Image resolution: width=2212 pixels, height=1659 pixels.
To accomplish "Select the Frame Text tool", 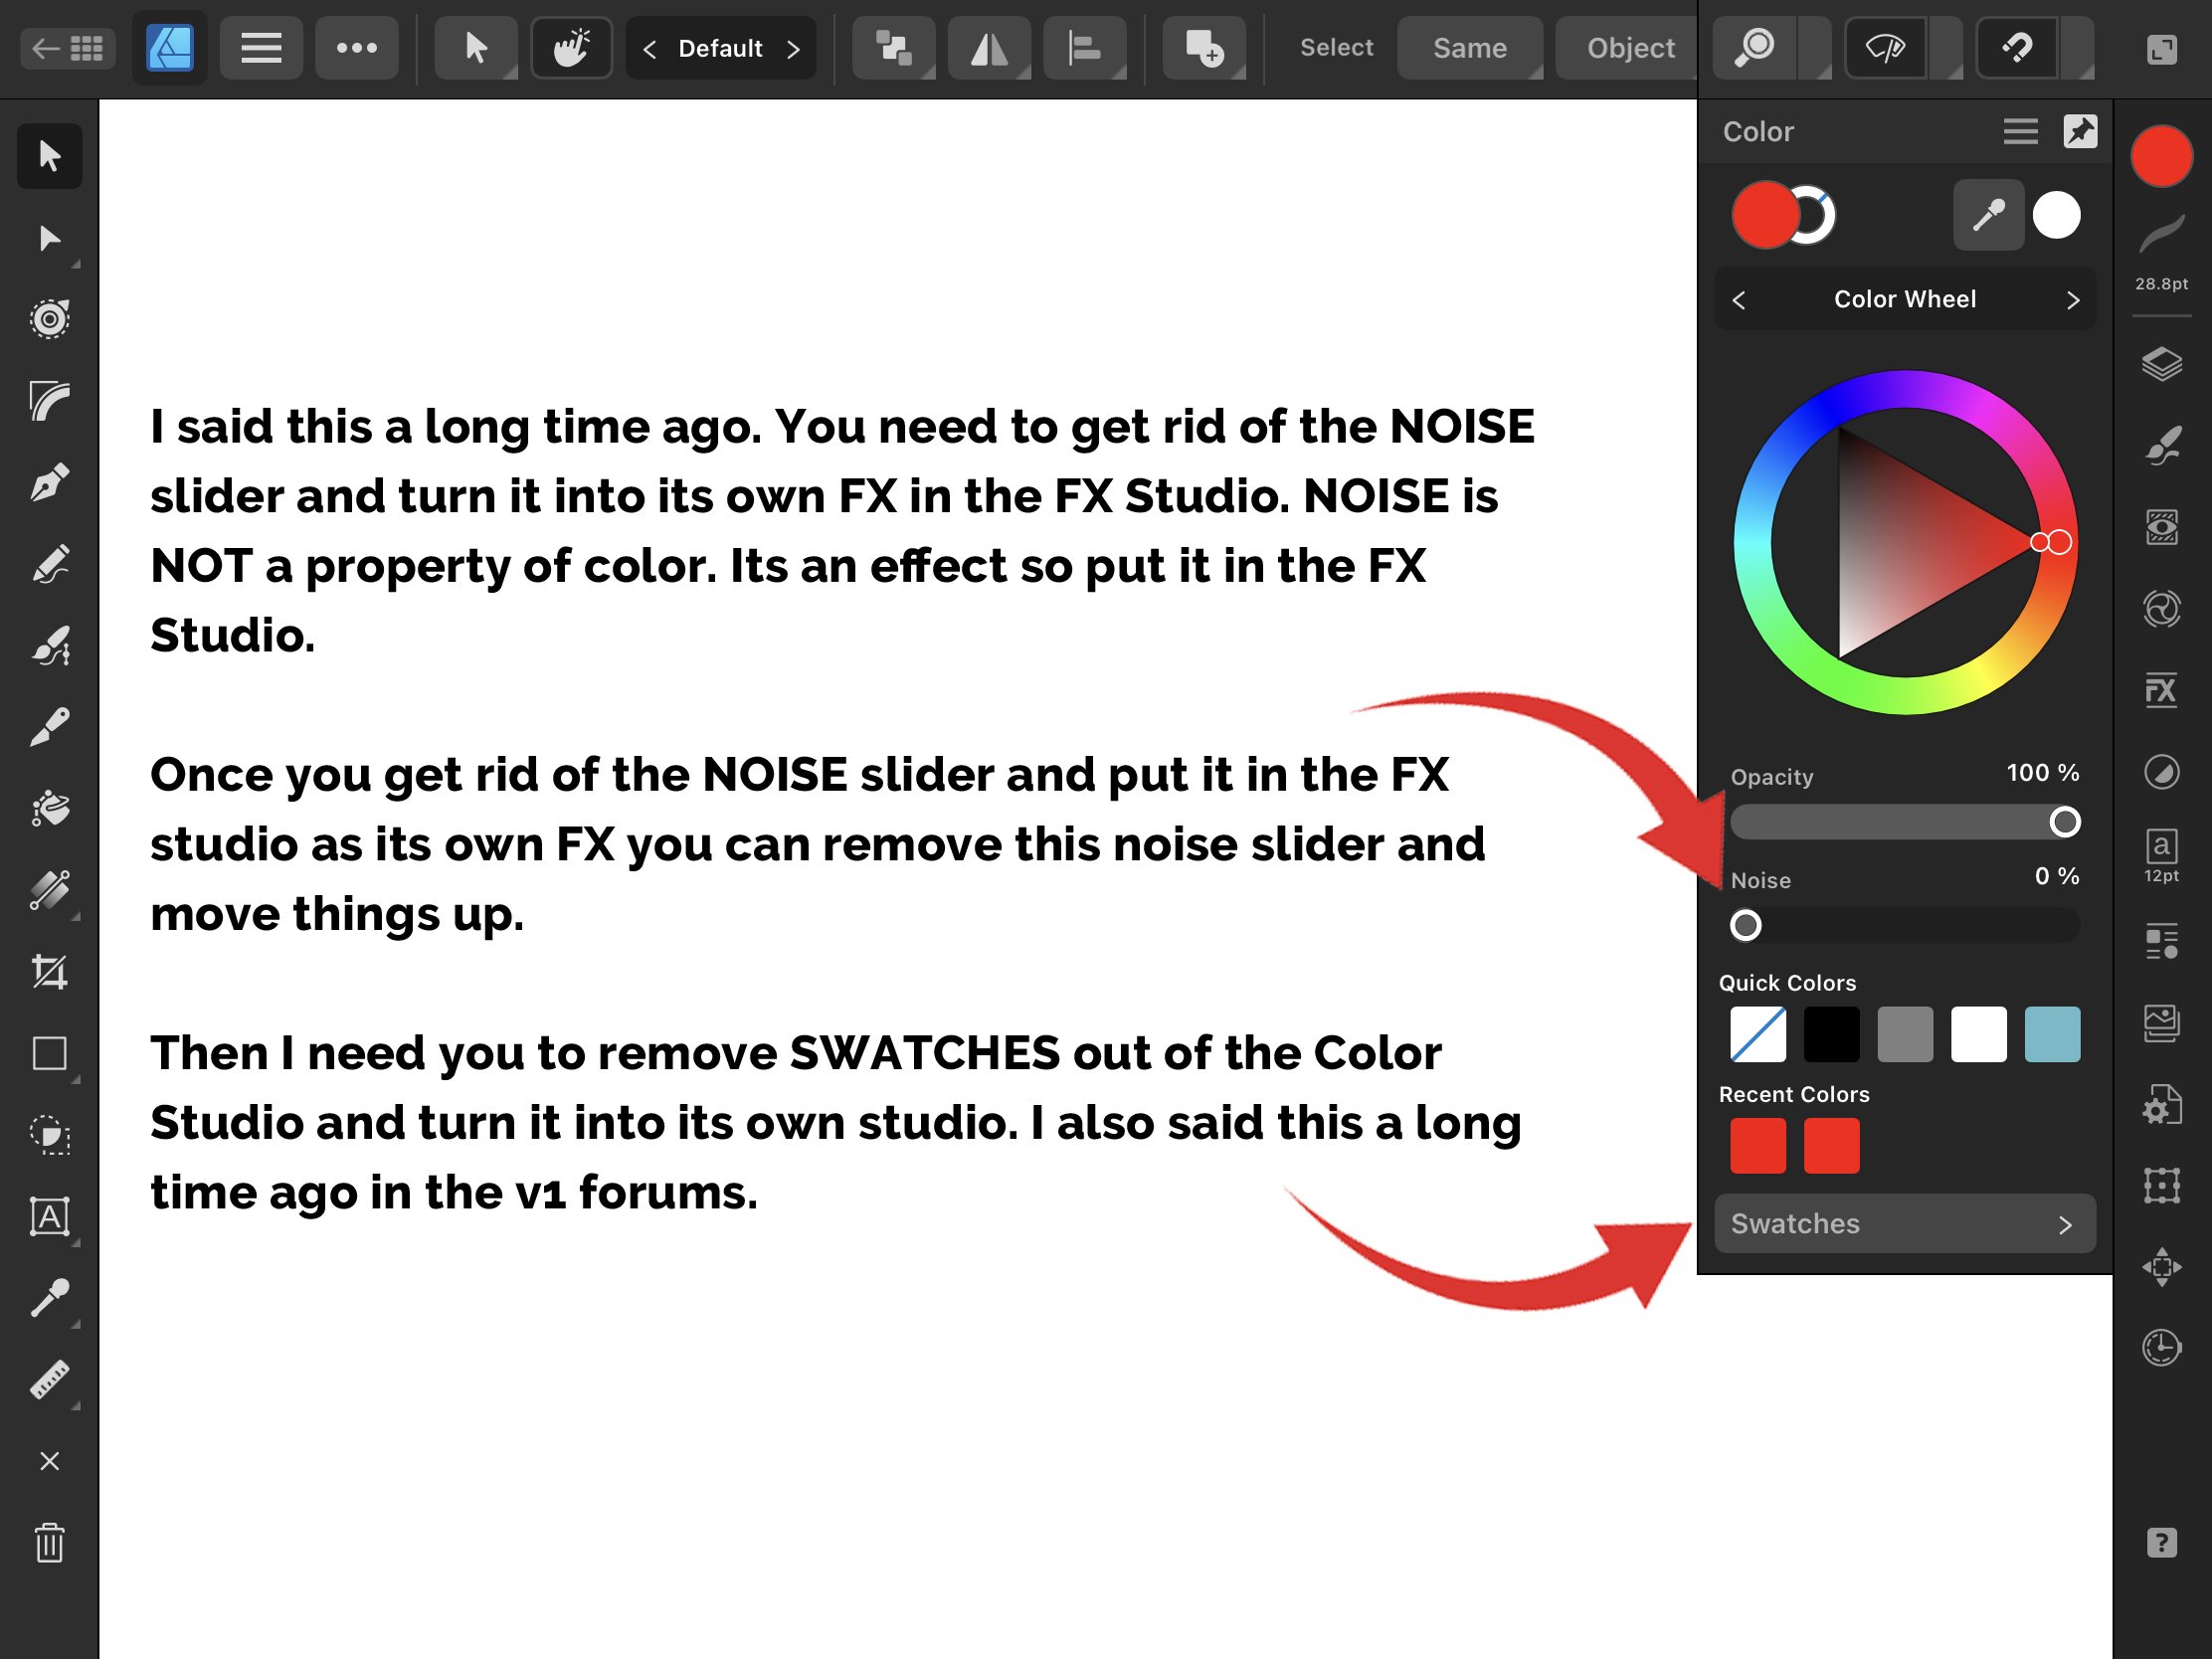I will pos(49,1217).
